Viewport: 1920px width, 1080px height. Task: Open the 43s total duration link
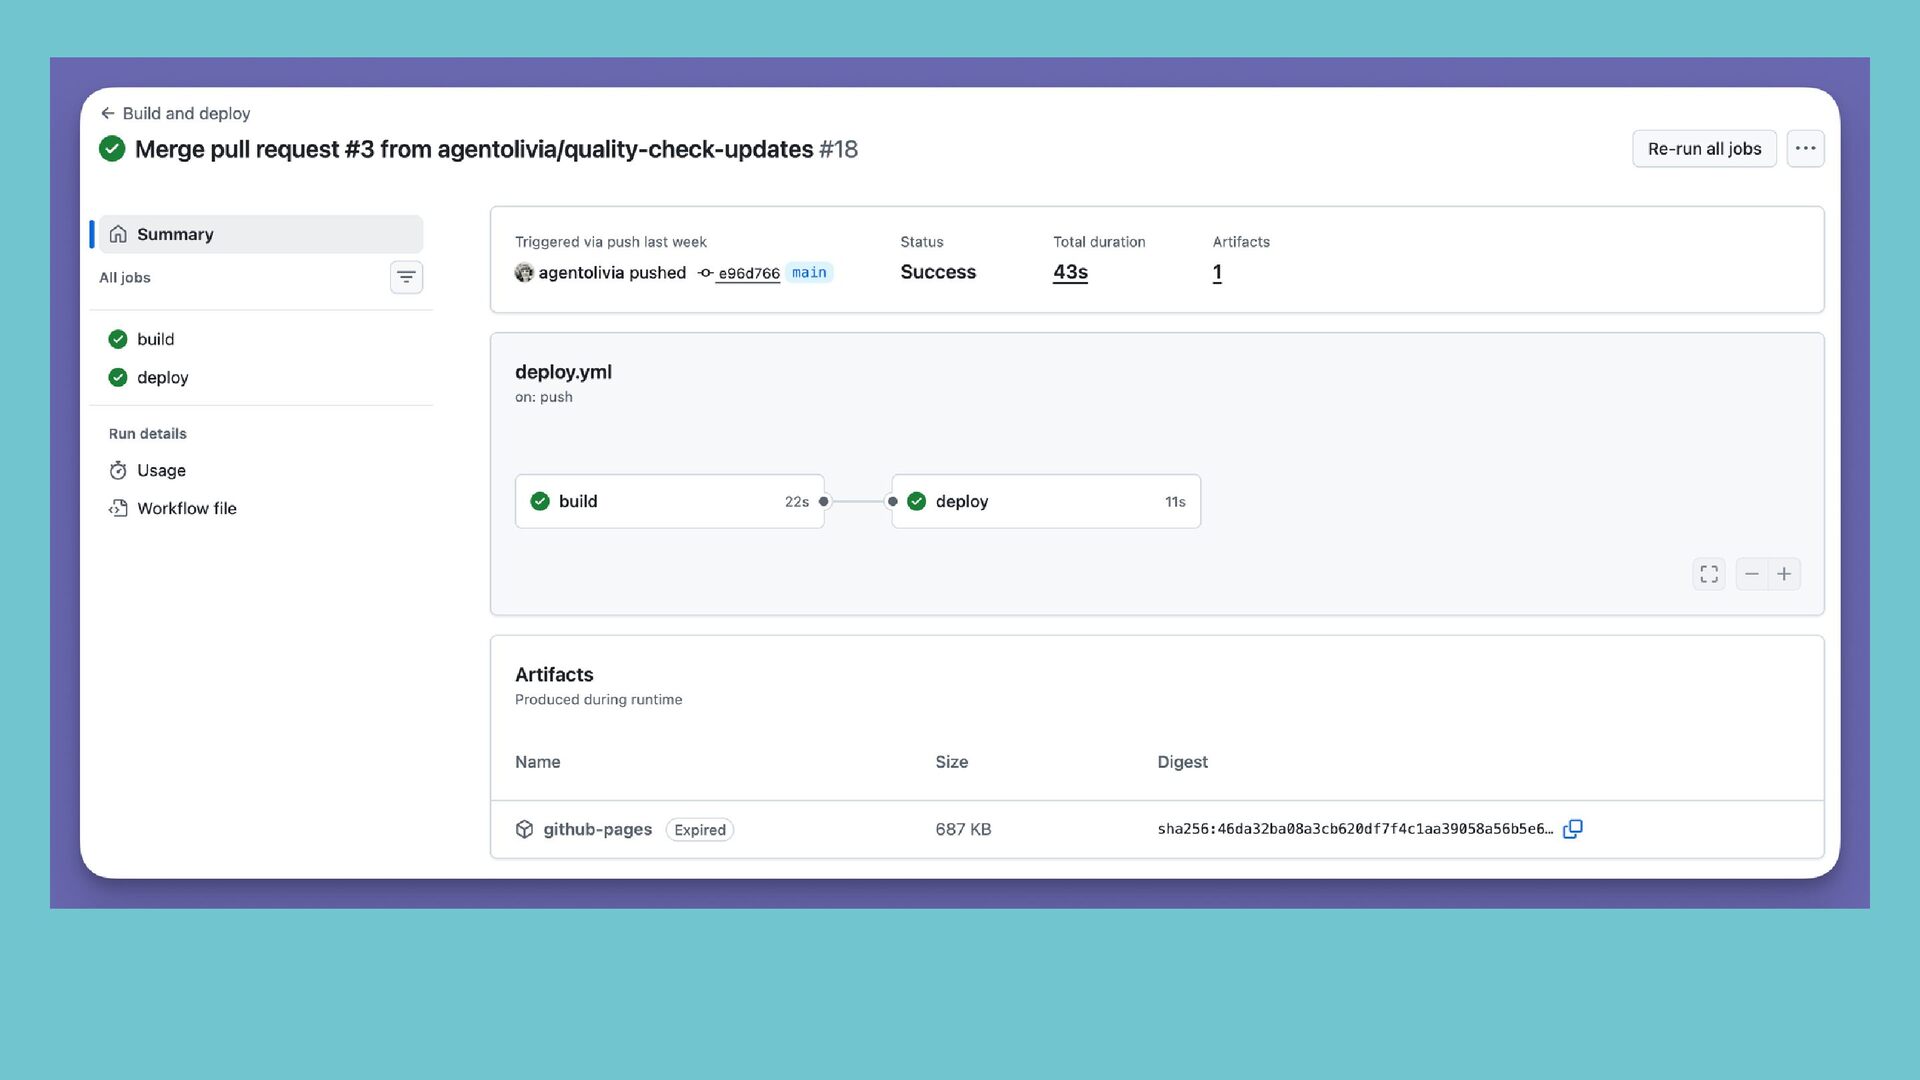click(x=1070, y=272)
